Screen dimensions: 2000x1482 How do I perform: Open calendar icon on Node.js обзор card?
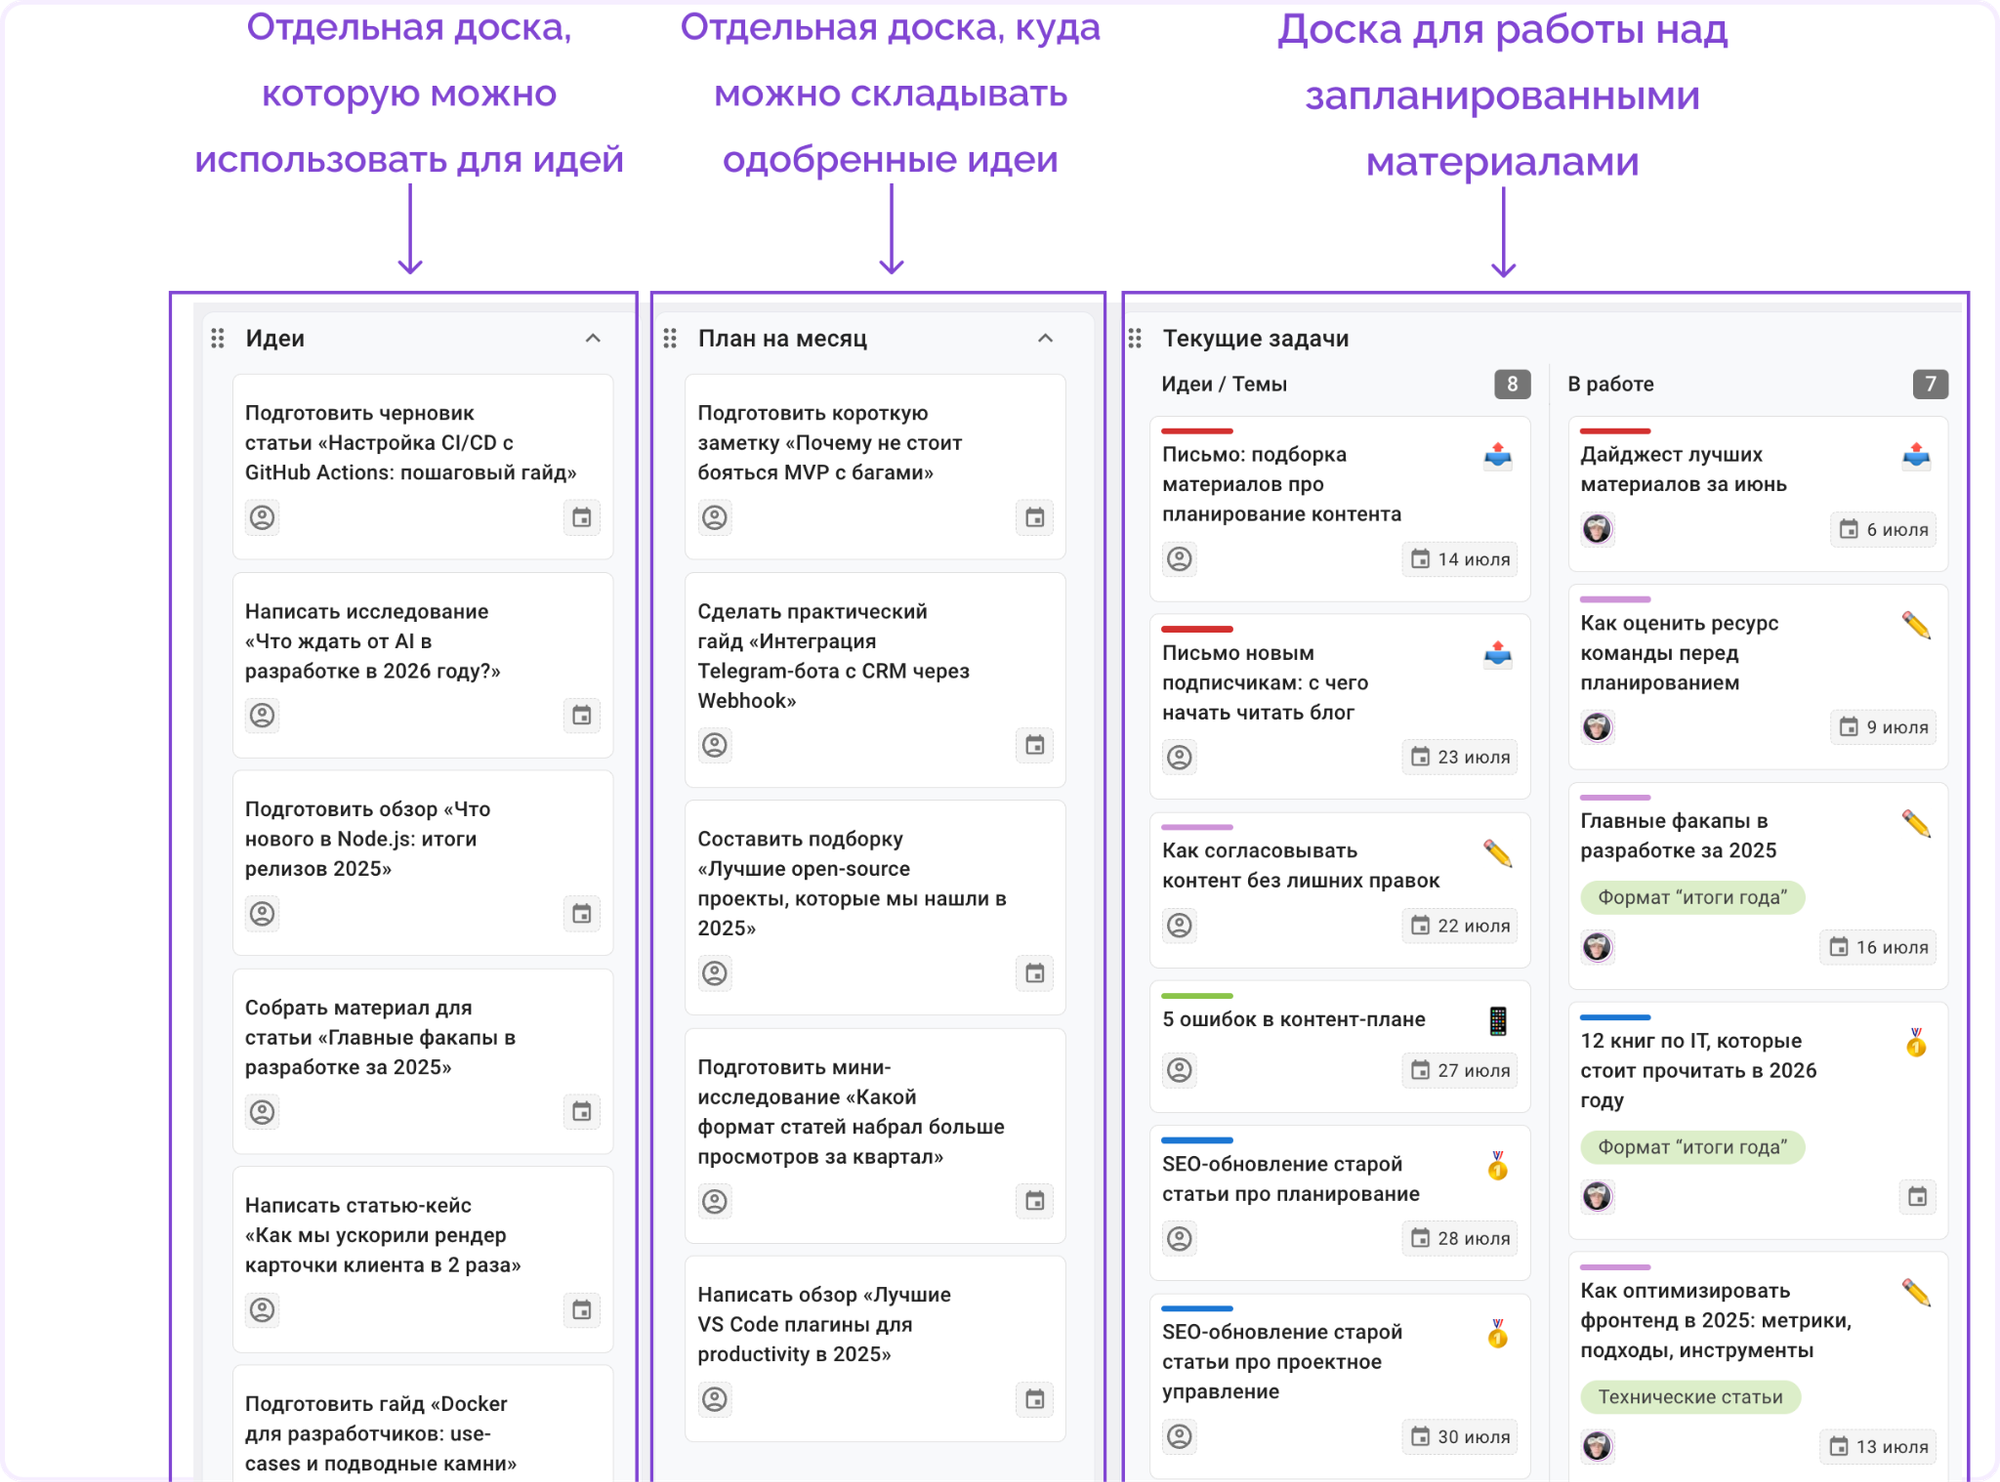[x=582, y=913]
